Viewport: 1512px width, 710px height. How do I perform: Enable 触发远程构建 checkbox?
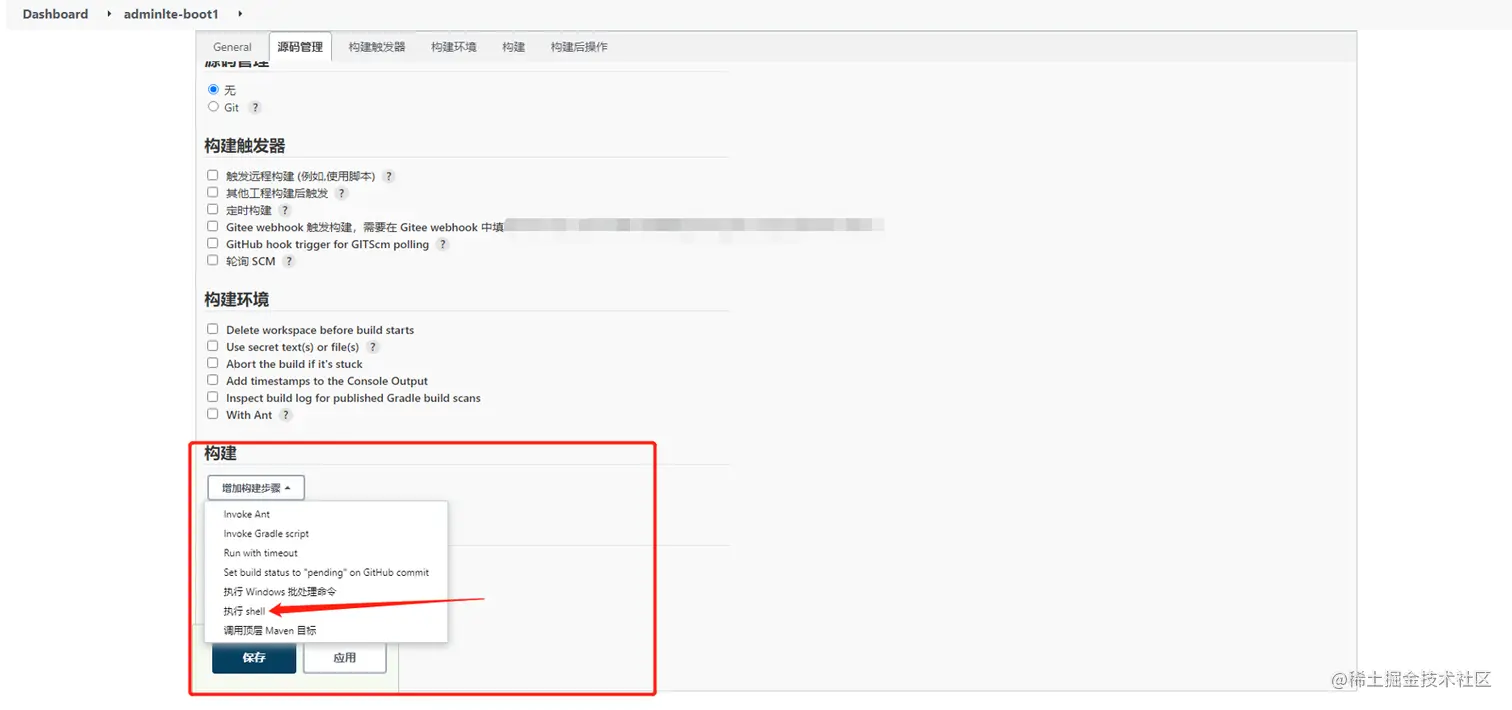pos(213,175)
